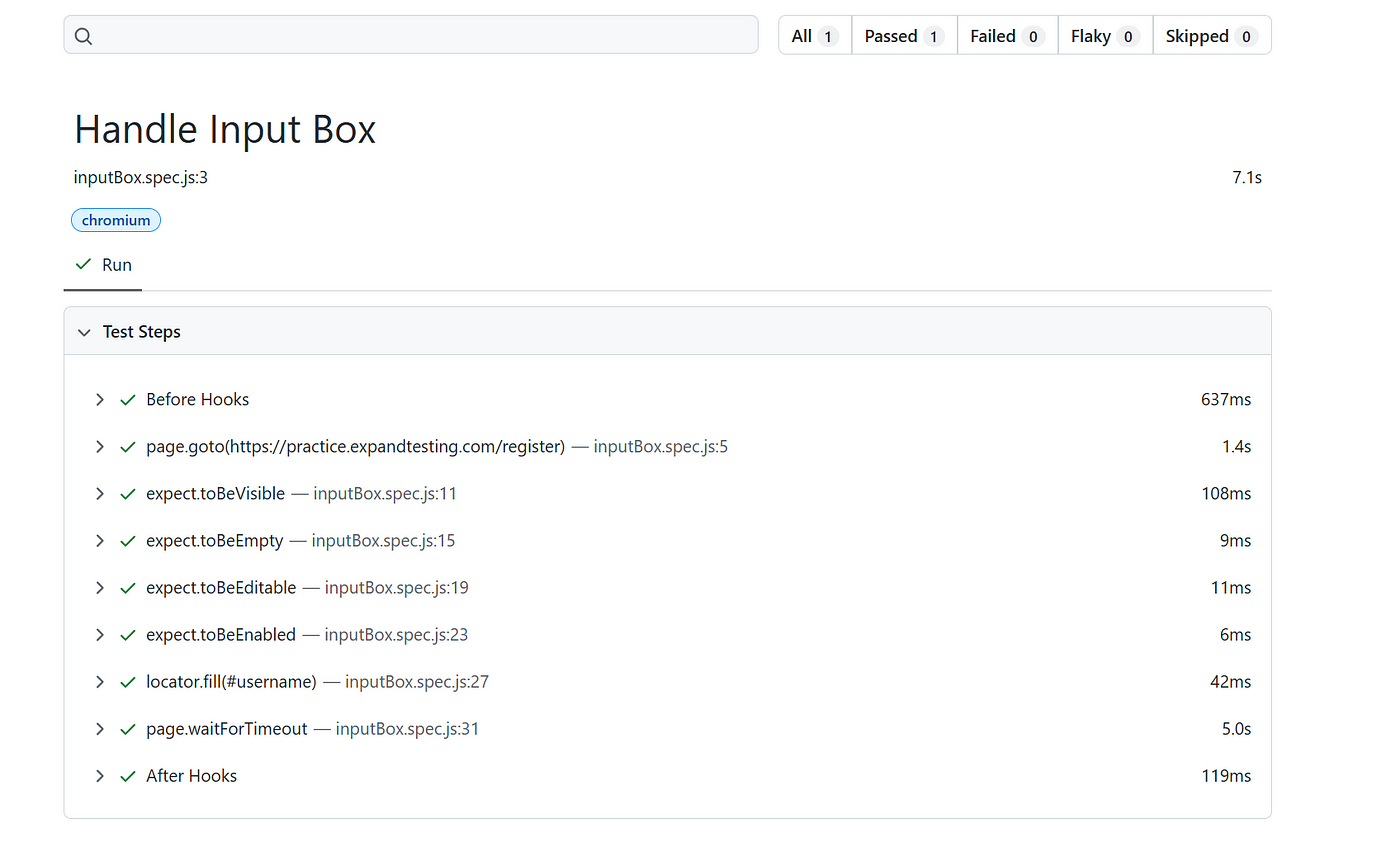The width and height of the screenshot is (1400, 847).
Task: Click the page.waitForTimeout step text
Action: [x=227, y=729]
